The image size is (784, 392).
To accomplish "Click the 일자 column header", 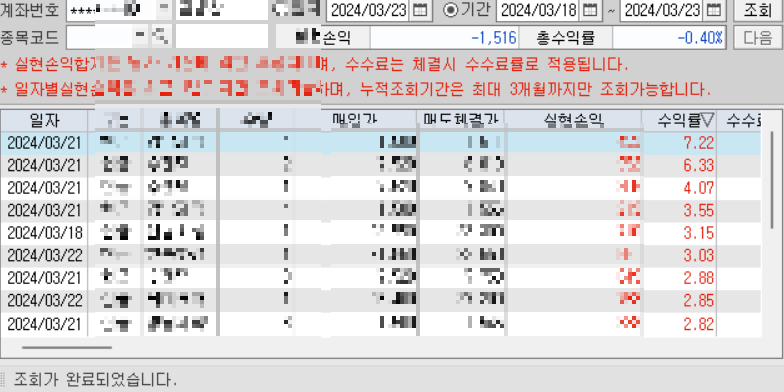I will 44,120.
